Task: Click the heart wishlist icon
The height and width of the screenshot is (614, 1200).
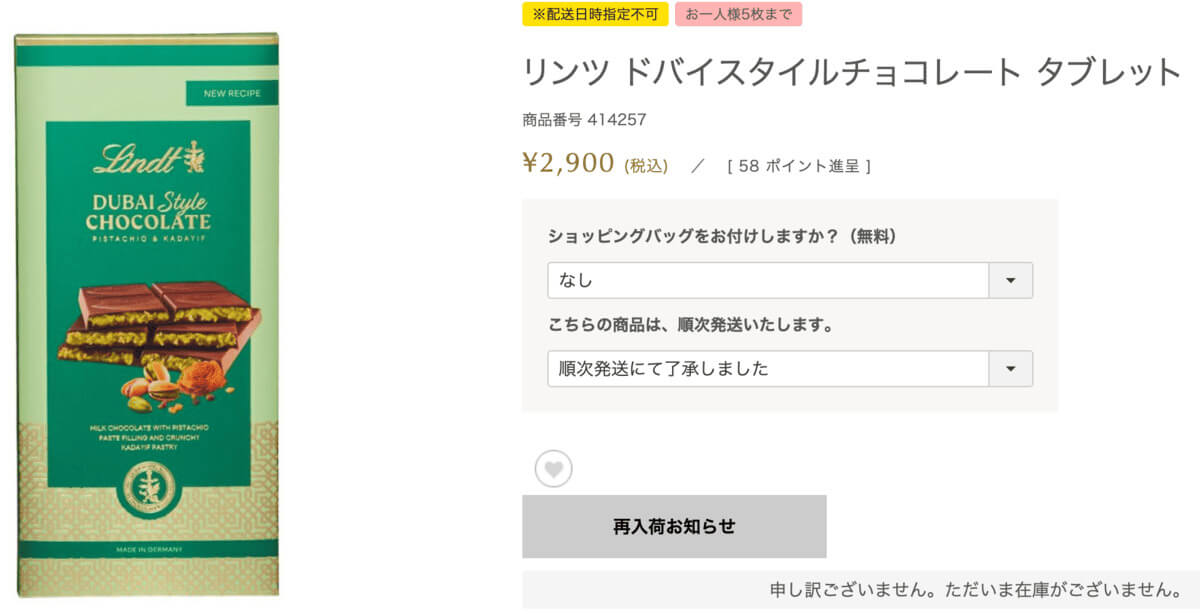Action: (x=553, y=468)
